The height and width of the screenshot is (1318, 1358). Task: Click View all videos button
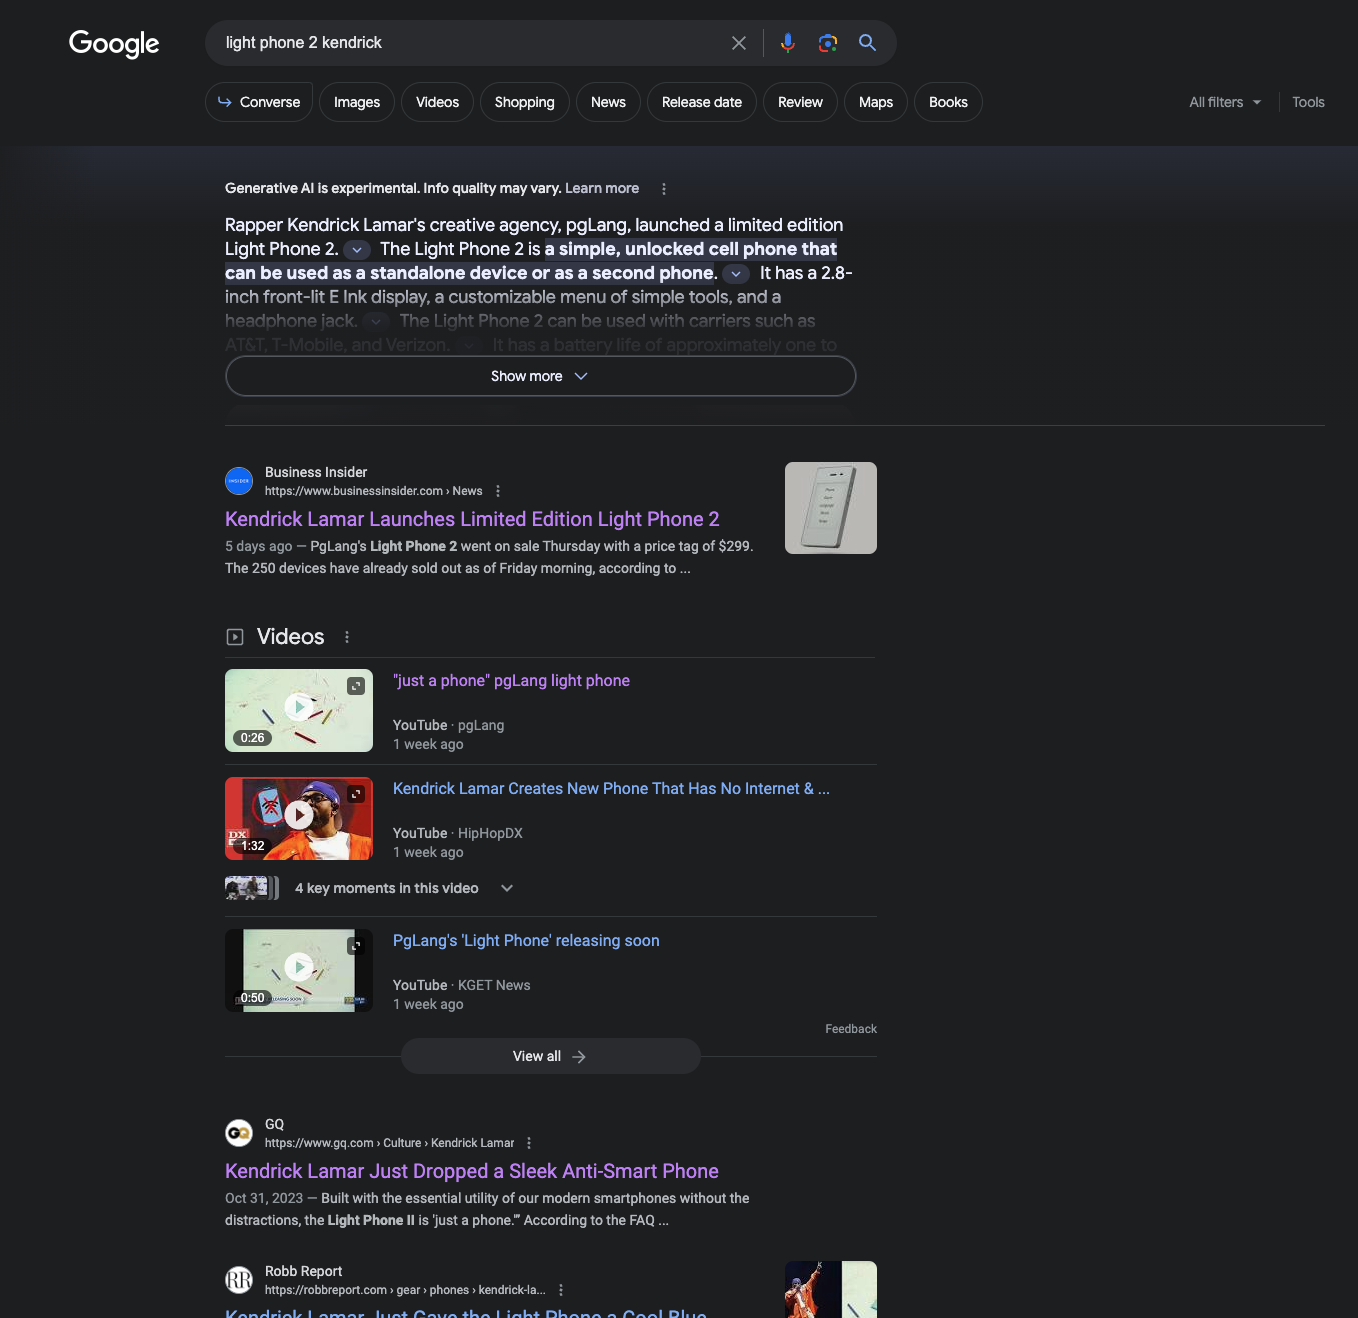tap(550, 1056)
